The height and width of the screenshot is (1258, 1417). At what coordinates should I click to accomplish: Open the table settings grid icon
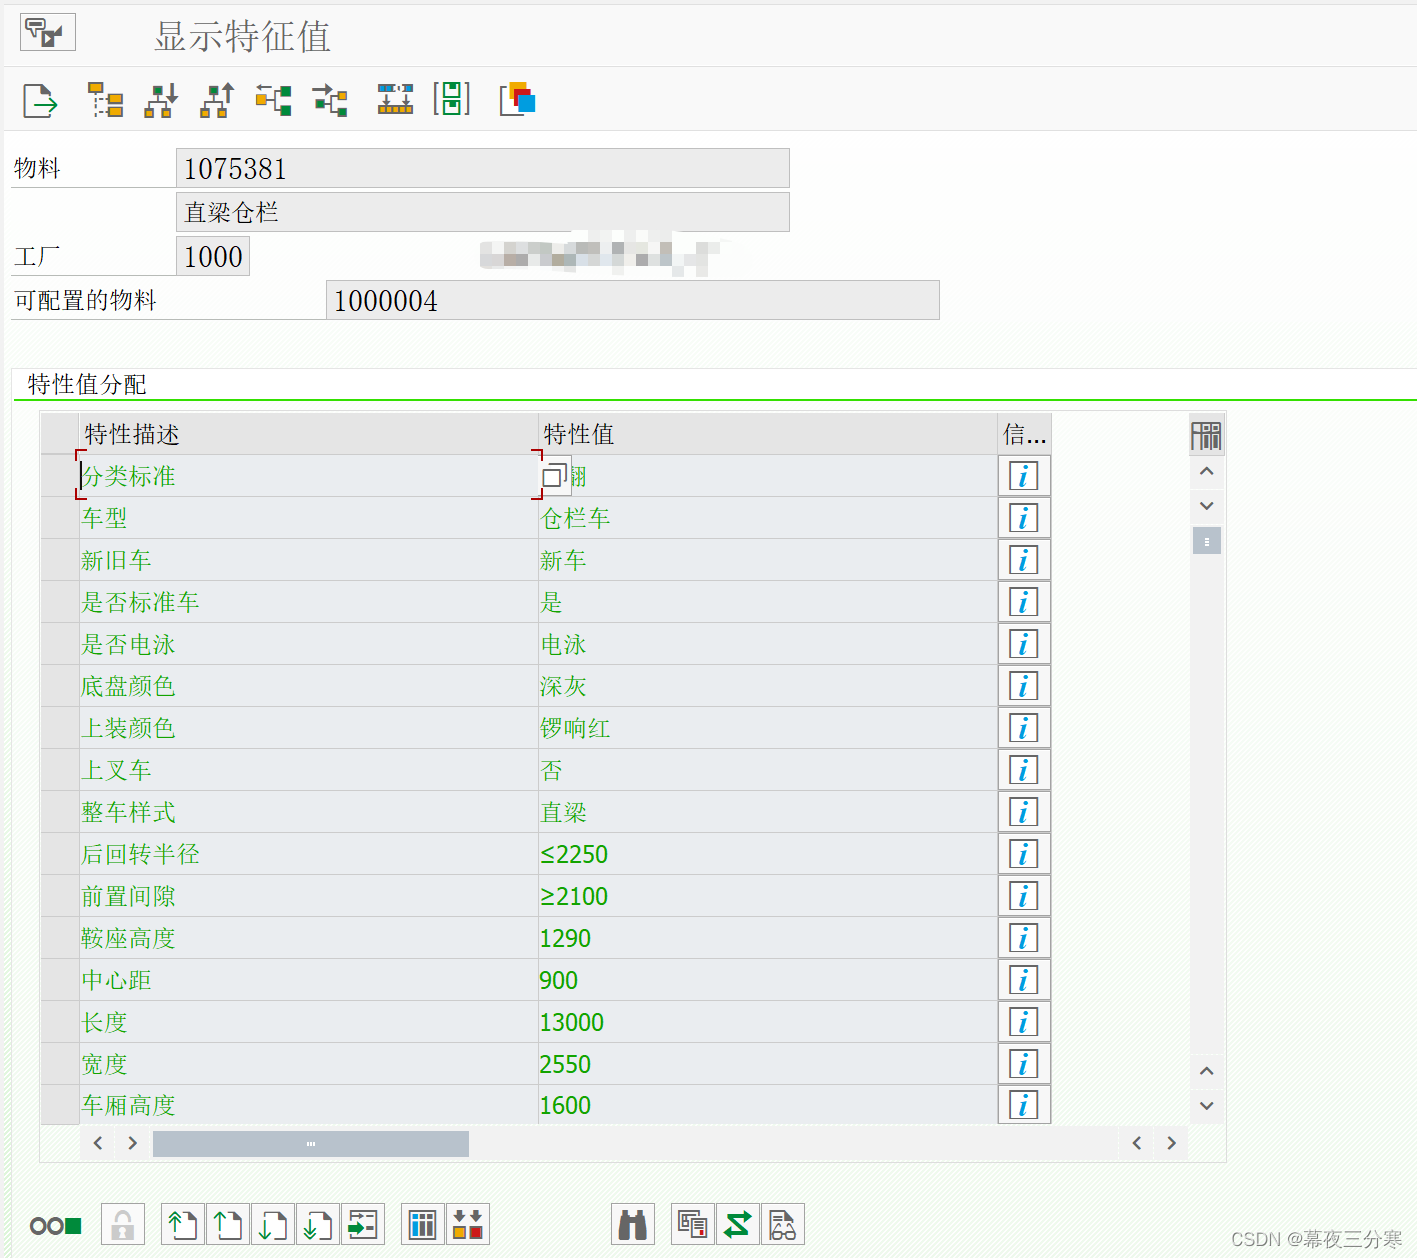1206,435
